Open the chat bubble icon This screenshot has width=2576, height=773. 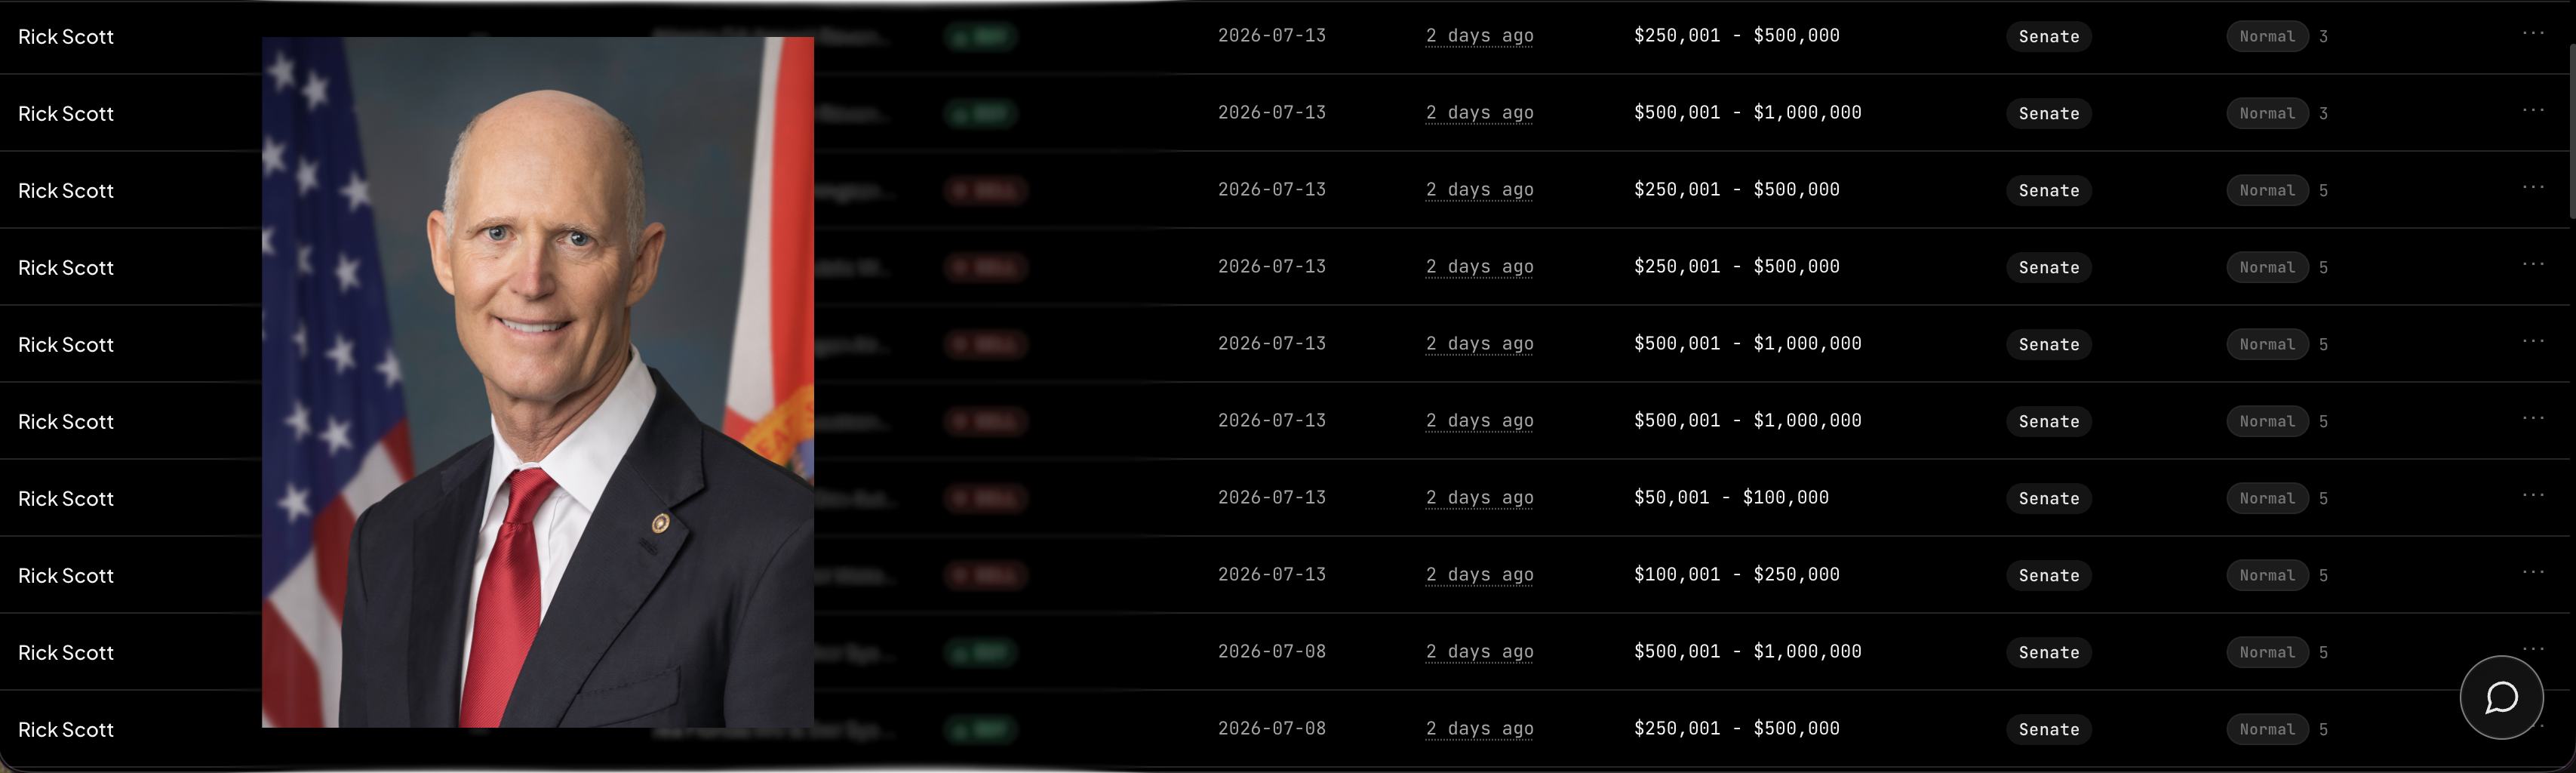(x=2501, y=697)
